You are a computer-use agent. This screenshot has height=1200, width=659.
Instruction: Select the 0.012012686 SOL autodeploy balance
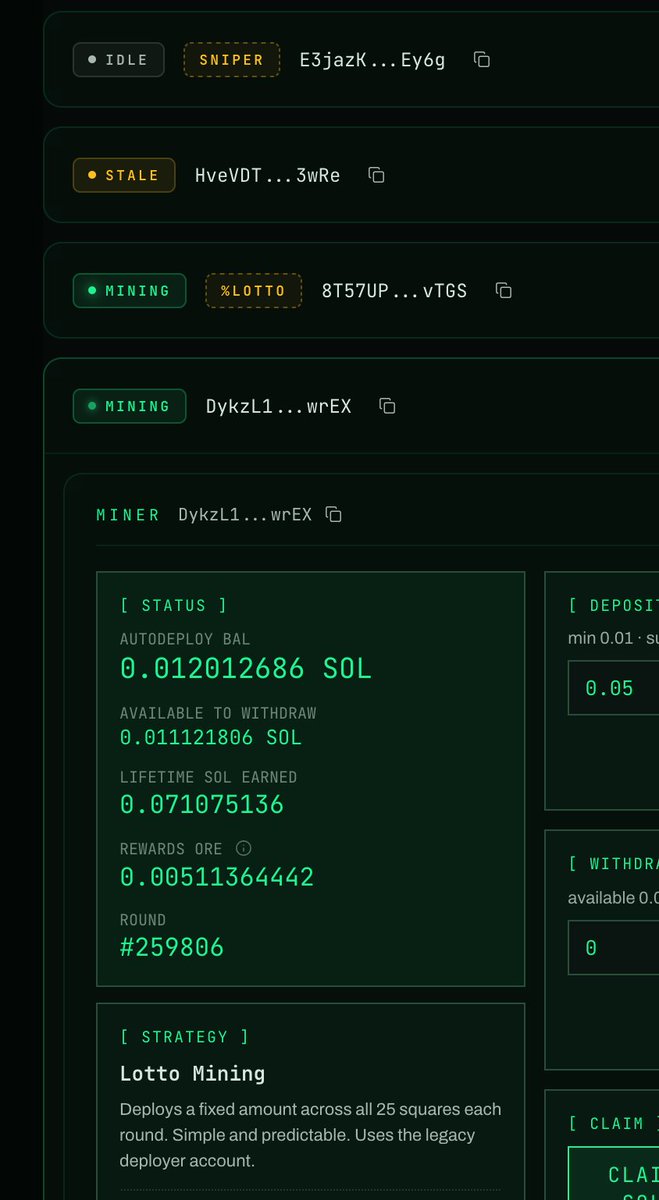pos(246,668)
